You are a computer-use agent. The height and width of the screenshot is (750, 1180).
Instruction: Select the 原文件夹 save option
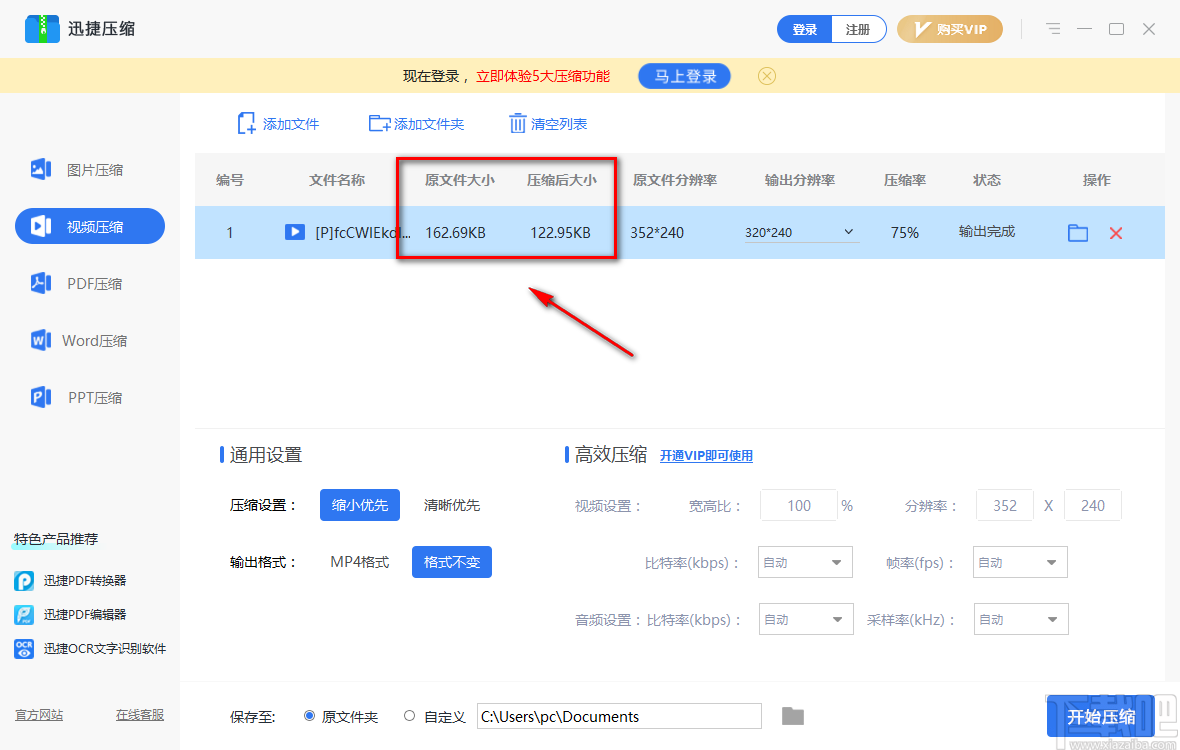[309, 716]
